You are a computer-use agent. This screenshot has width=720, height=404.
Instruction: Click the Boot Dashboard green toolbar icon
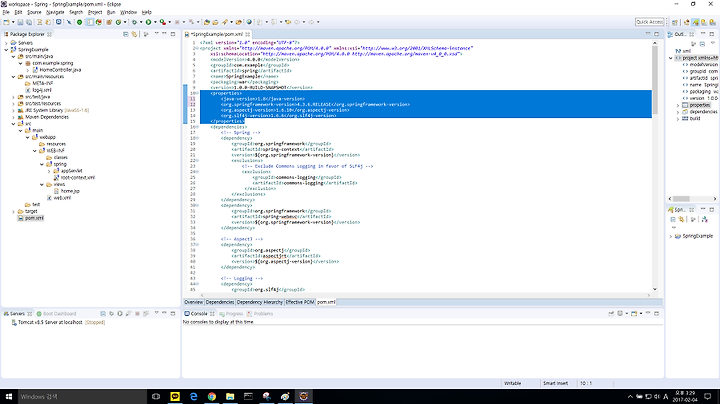click(79, 22)
